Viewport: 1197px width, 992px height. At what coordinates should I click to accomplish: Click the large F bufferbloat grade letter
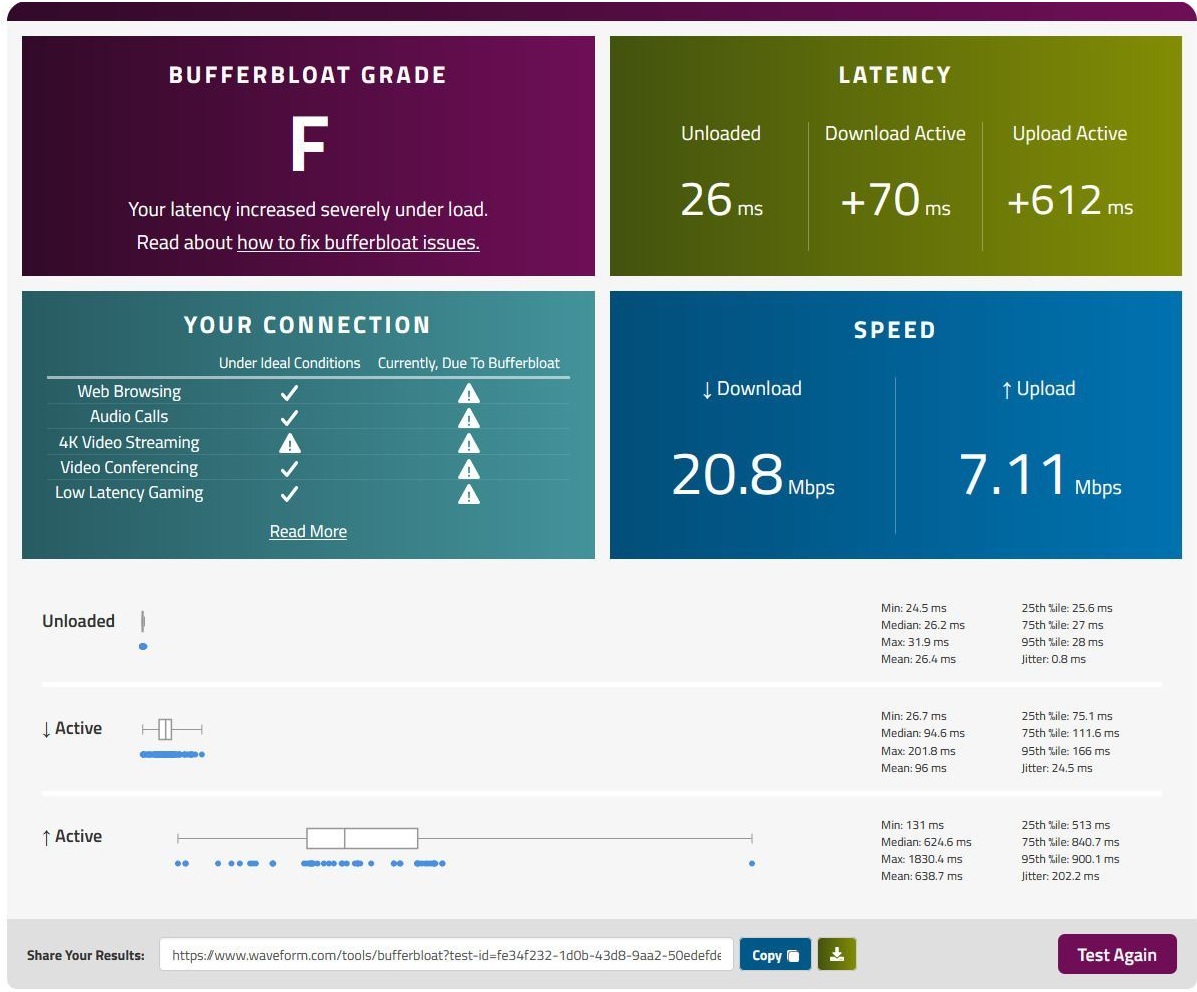tap(308, 147)
